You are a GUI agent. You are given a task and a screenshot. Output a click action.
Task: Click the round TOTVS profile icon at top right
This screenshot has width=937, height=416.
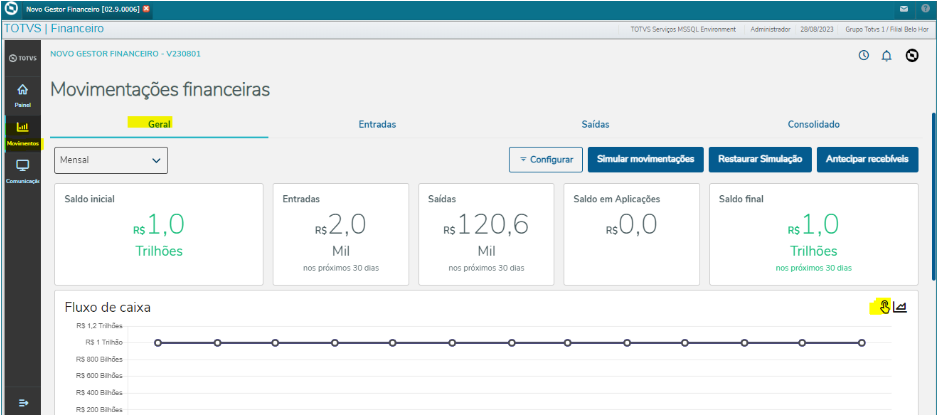point(912,56)
